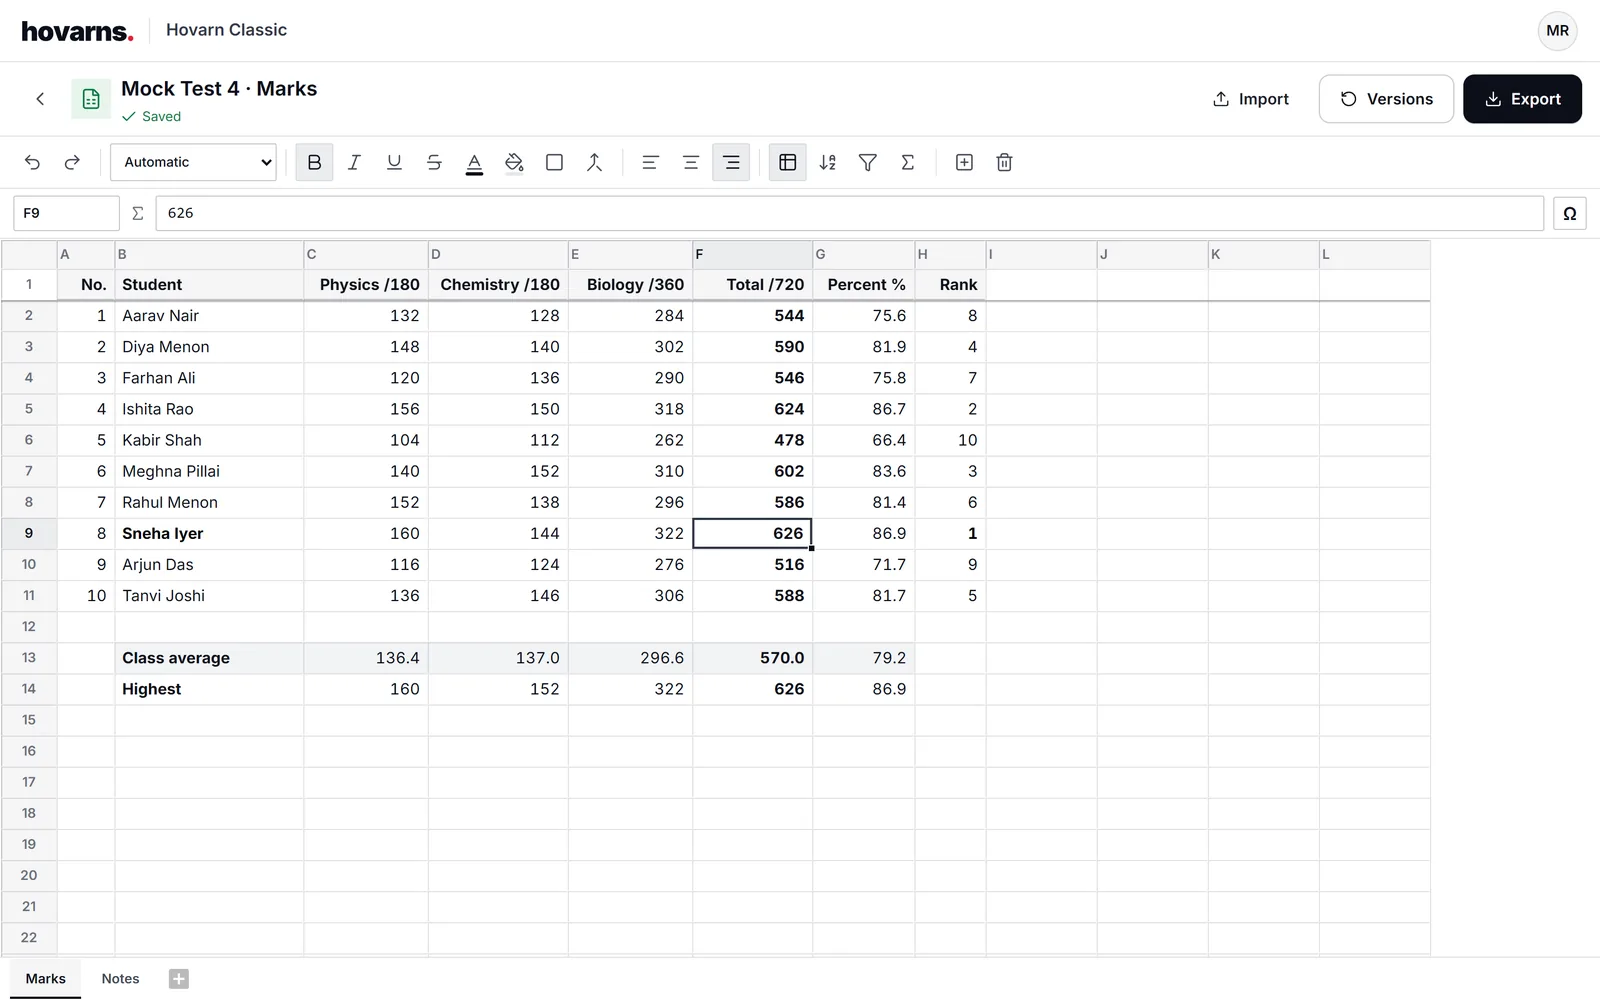
Task: Select the Highest label cell
Action: pos(209,689)
